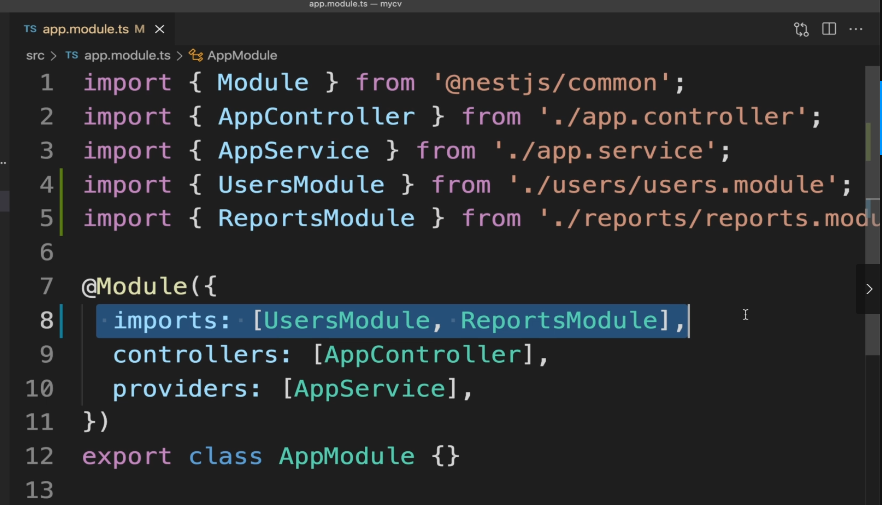Click the modified 'M' indicator on the tab
Screen dimensions: 882x505
pos(140,29)
